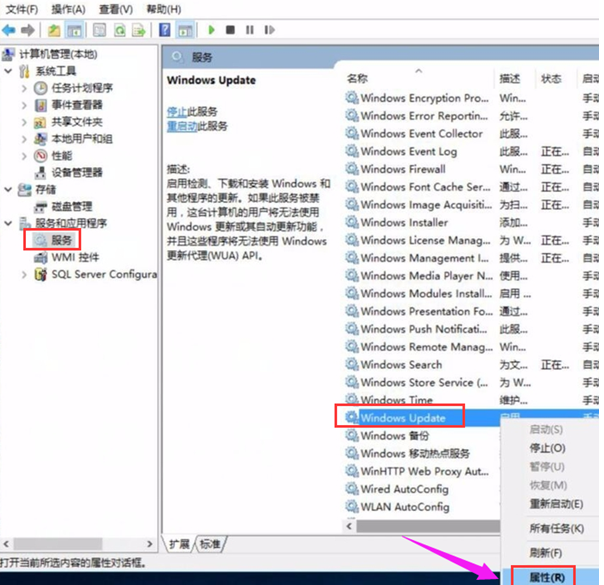Select 设备管理器 in the tree

(76, 172)
